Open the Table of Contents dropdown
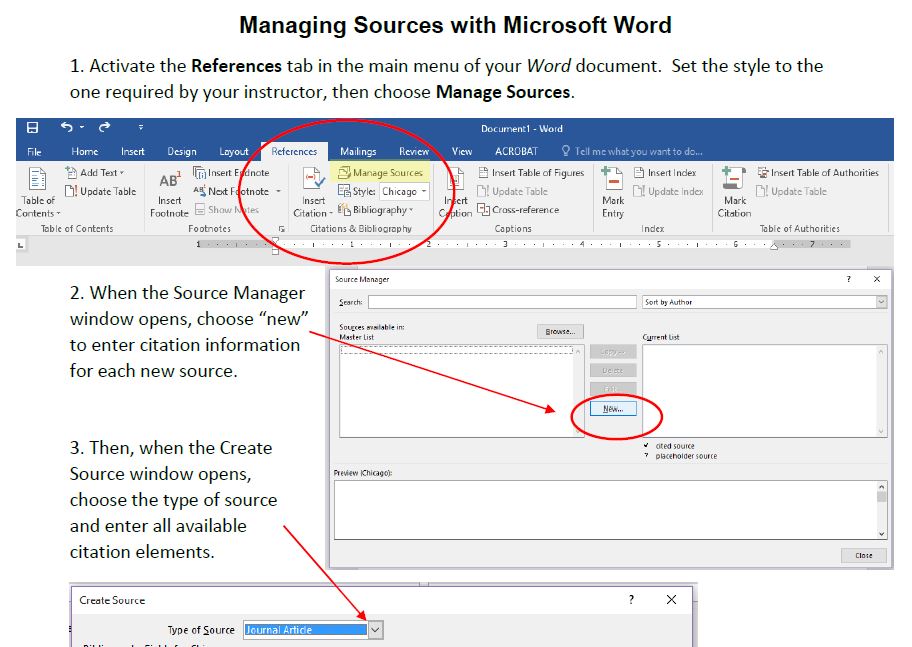The width and height of the screenshot is (912, 647). pos(38,192)
